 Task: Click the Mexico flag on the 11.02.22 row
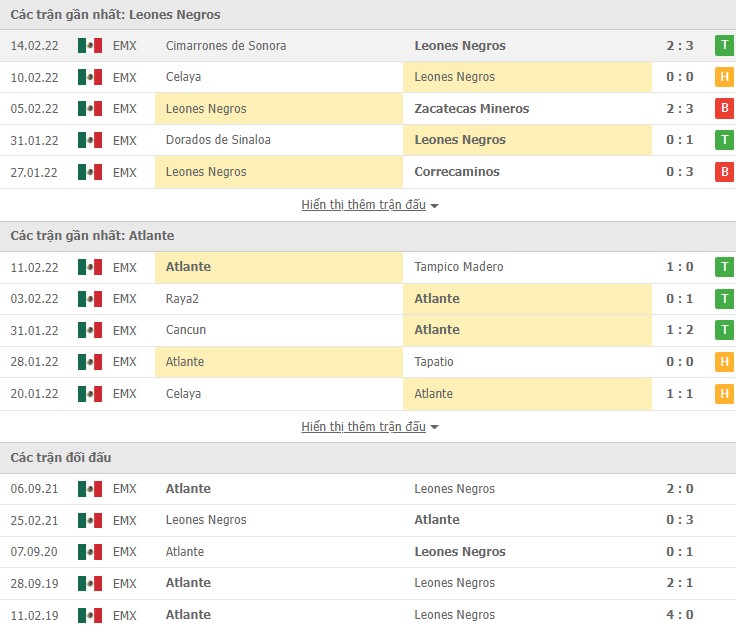click(x=90, y=267)
